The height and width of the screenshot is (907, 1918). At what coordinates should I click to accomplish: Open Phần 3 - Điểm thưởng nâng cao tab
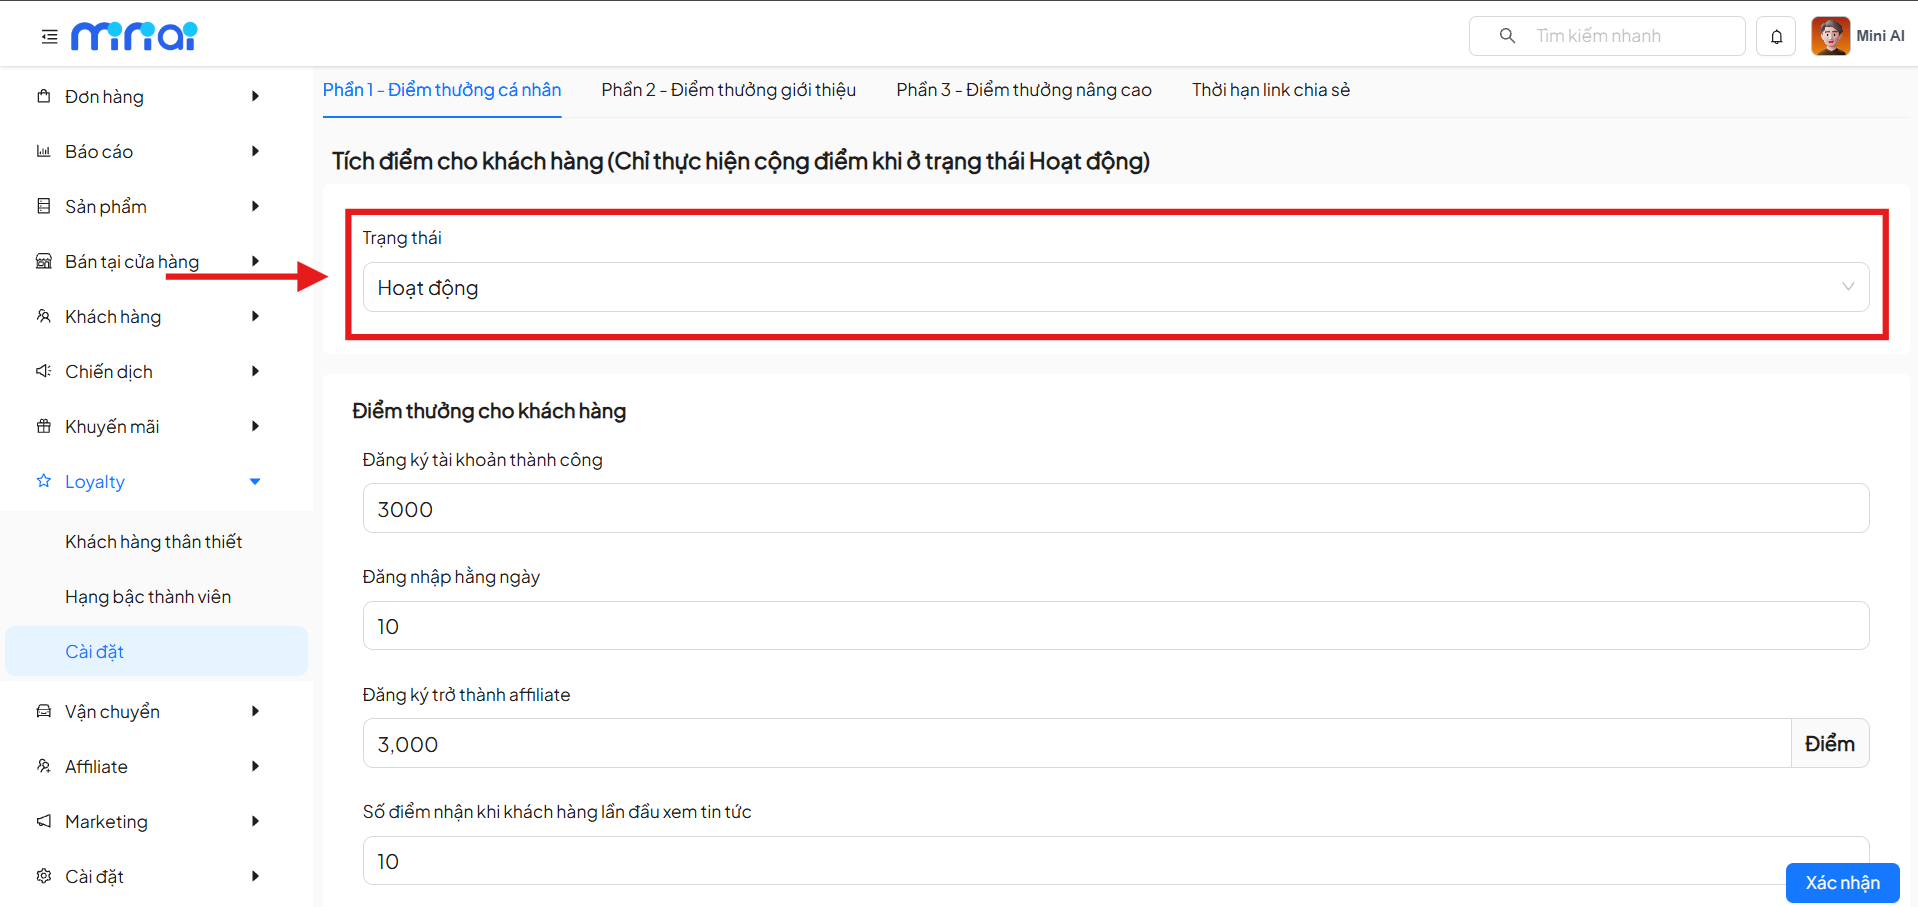(x=1023, y=90)
